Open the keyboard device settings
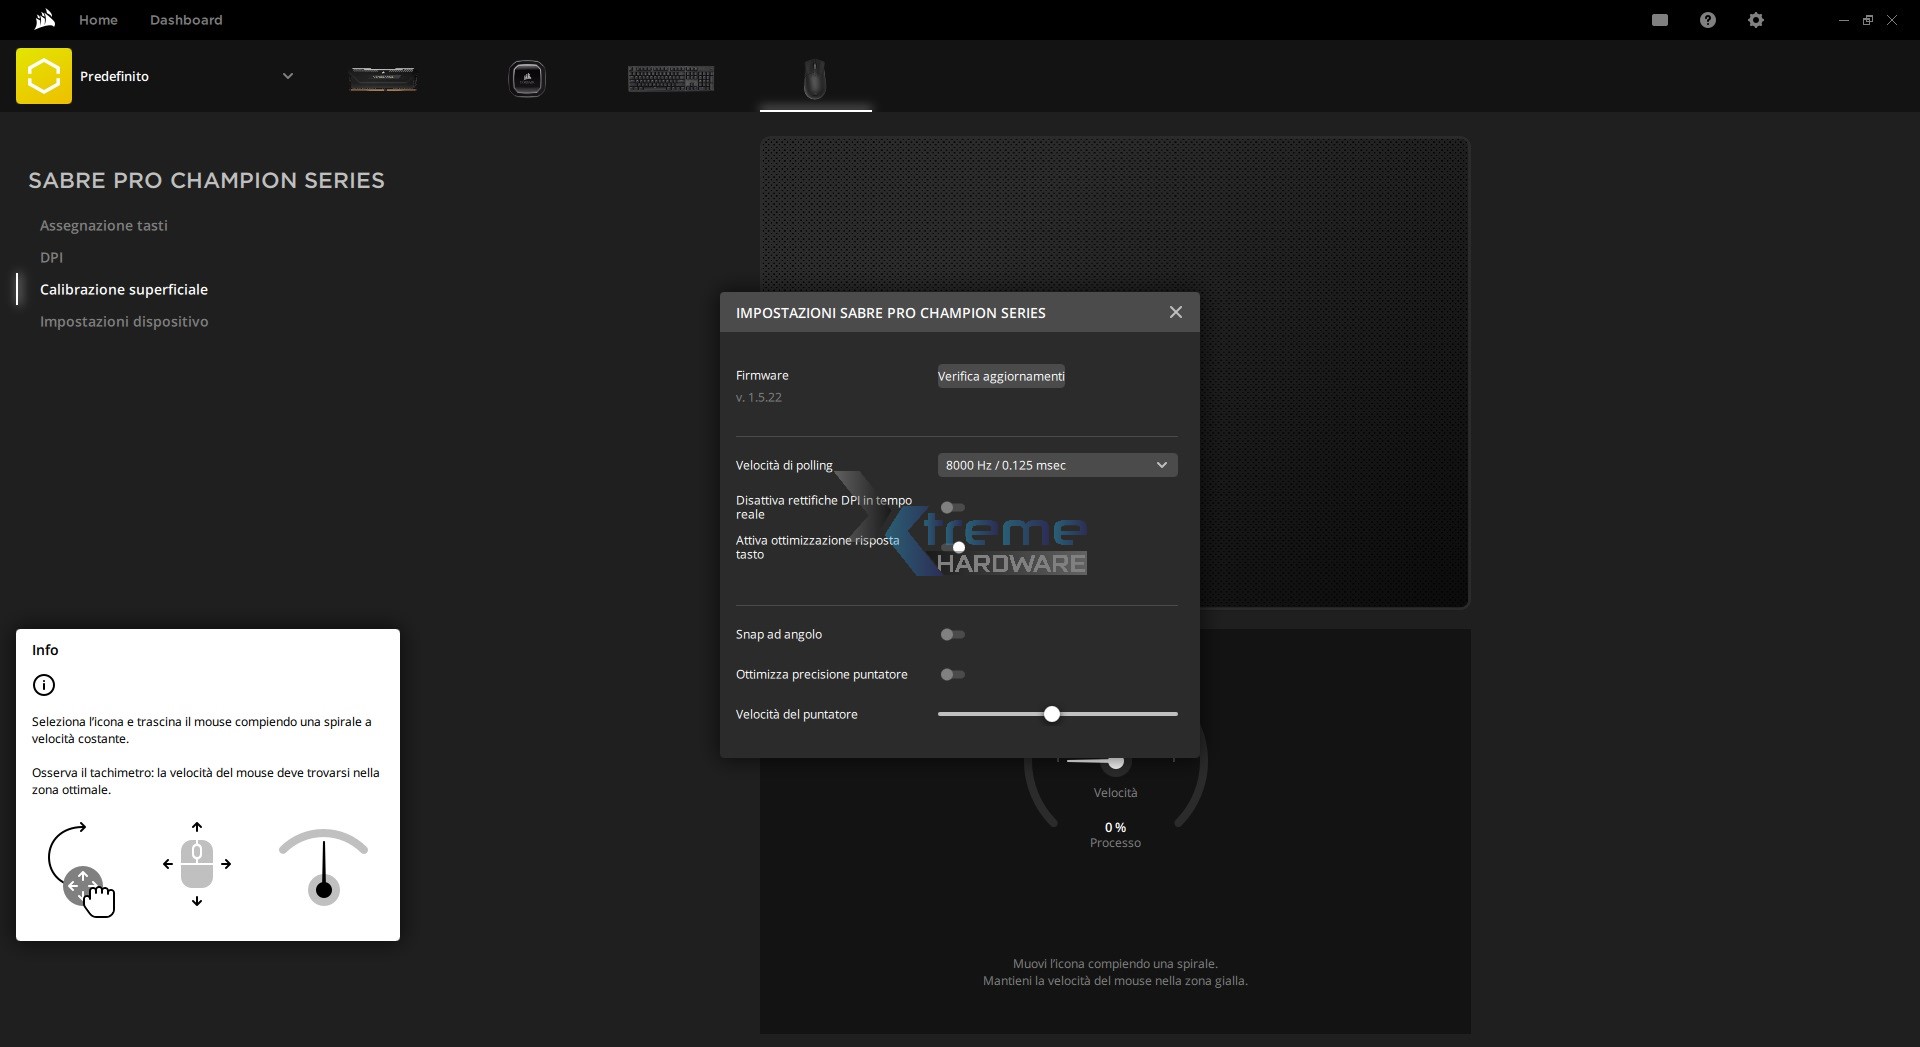 671,78
